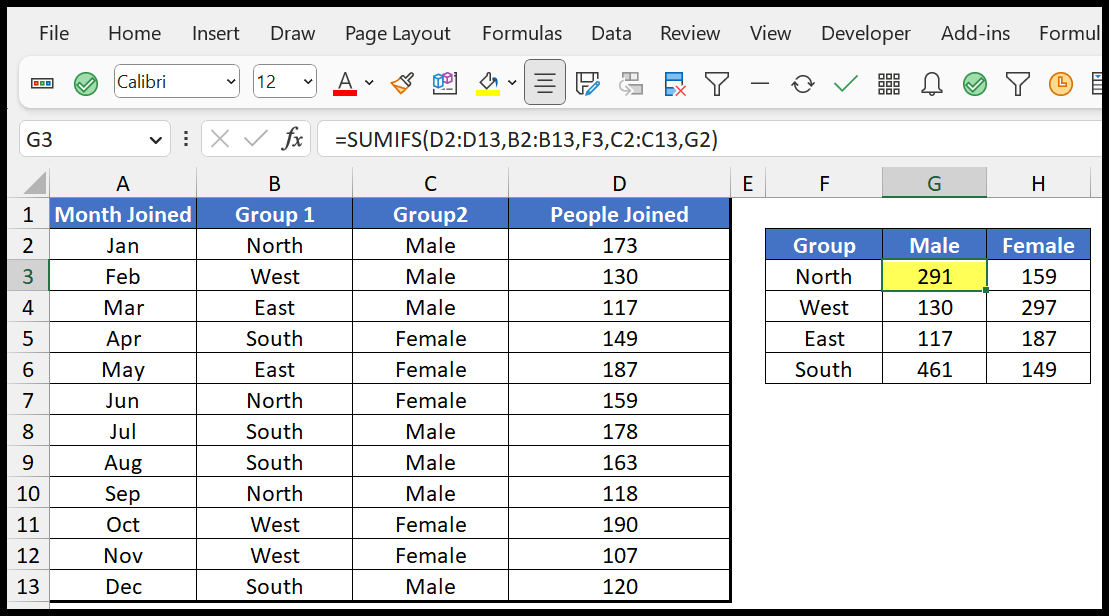Click the Female header in column H
Viewport: 1109px width, 616px height.
pyautogui.click(x=1038, y=245)
